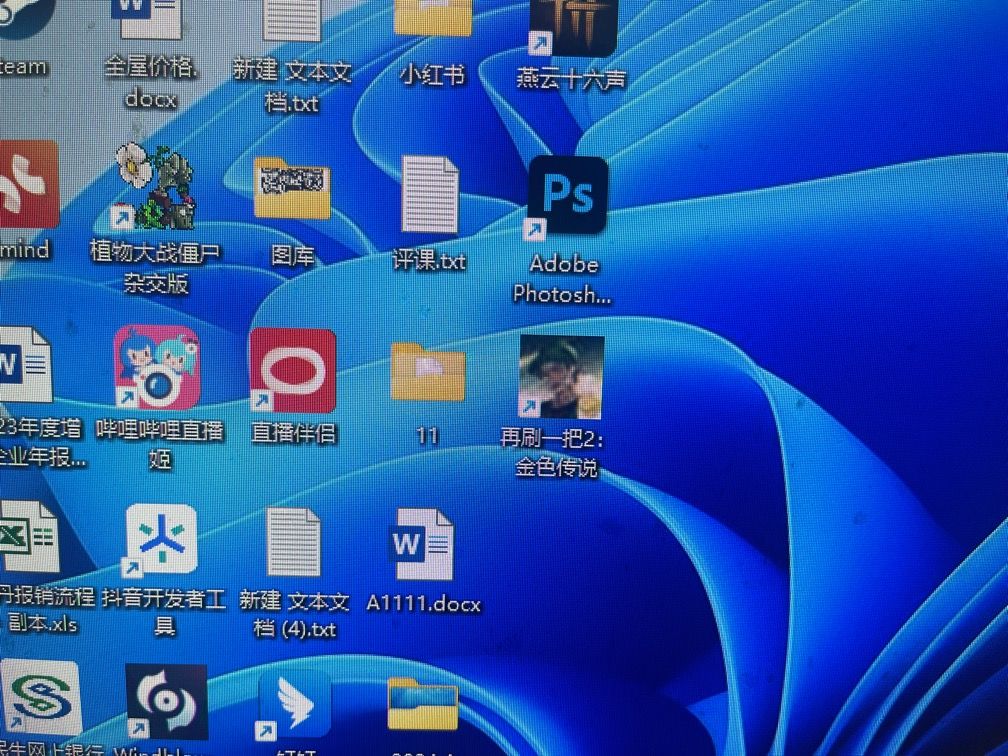Launch the Windhawk shortcut with dark swirl icon

pos(166,702)
